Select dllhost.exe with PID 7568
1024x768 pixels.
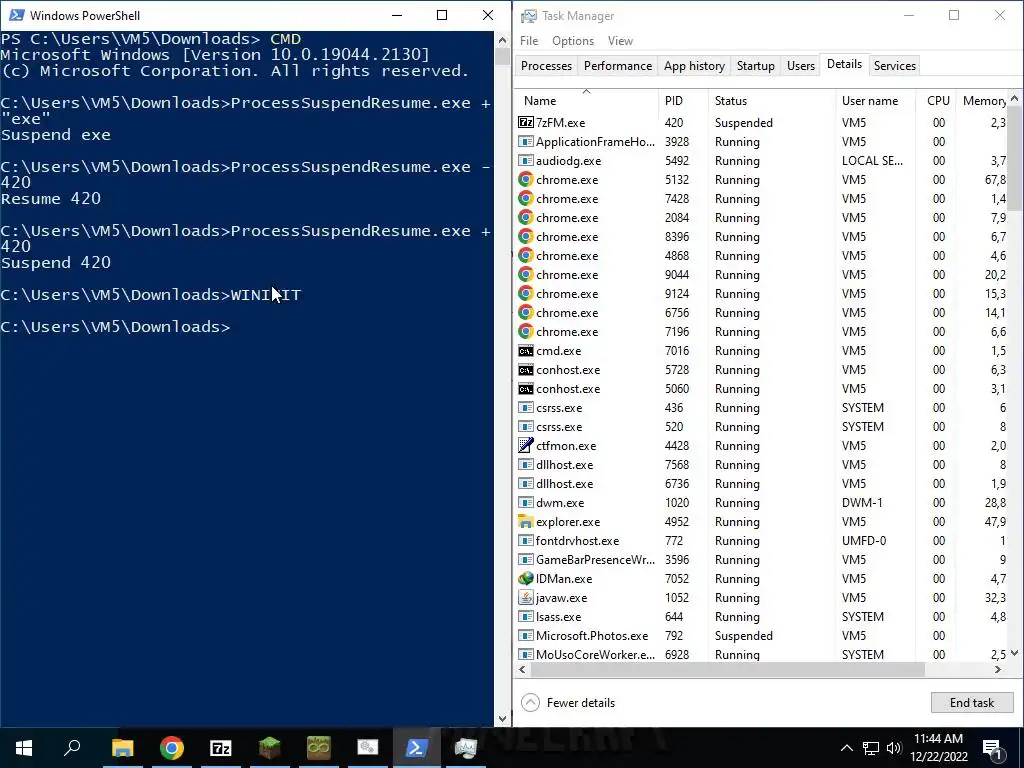click(761, 464)
